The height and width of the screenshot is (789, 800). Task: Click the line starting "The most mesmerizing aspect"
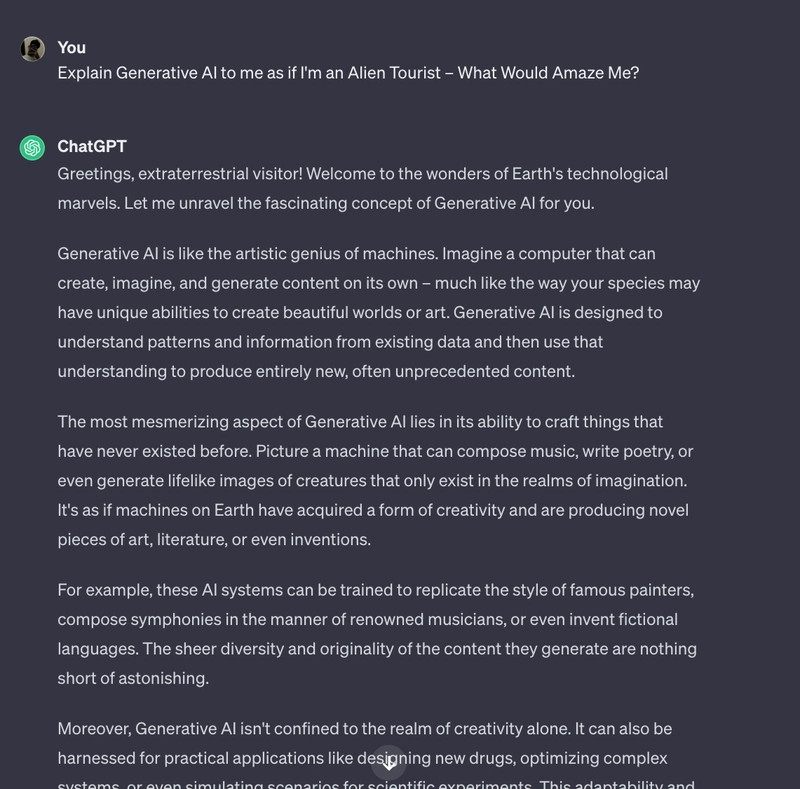360,422
